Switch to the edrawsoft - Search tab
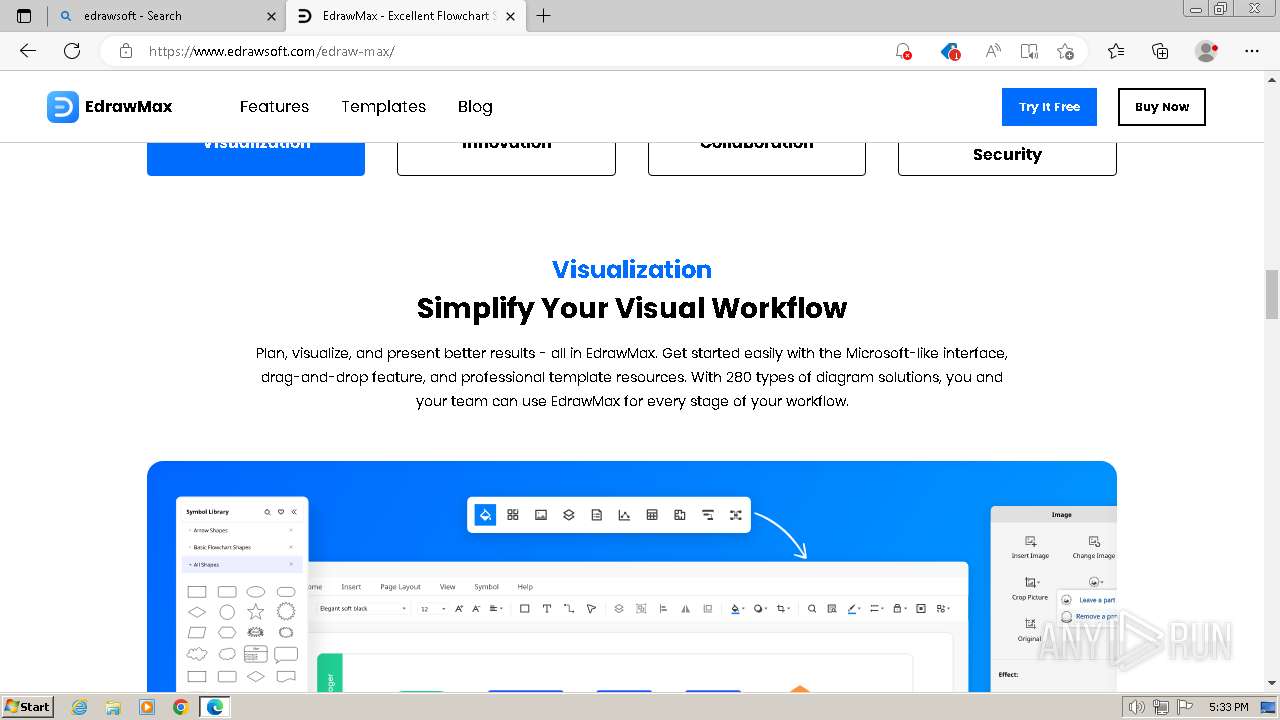 [x=166, y=16]
